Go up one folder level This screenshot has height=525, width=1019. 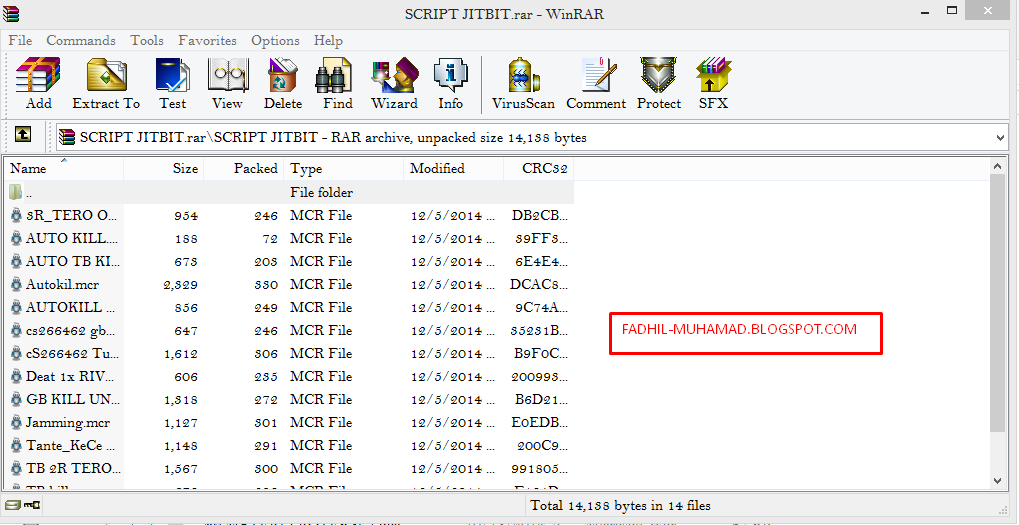[23, 134]
